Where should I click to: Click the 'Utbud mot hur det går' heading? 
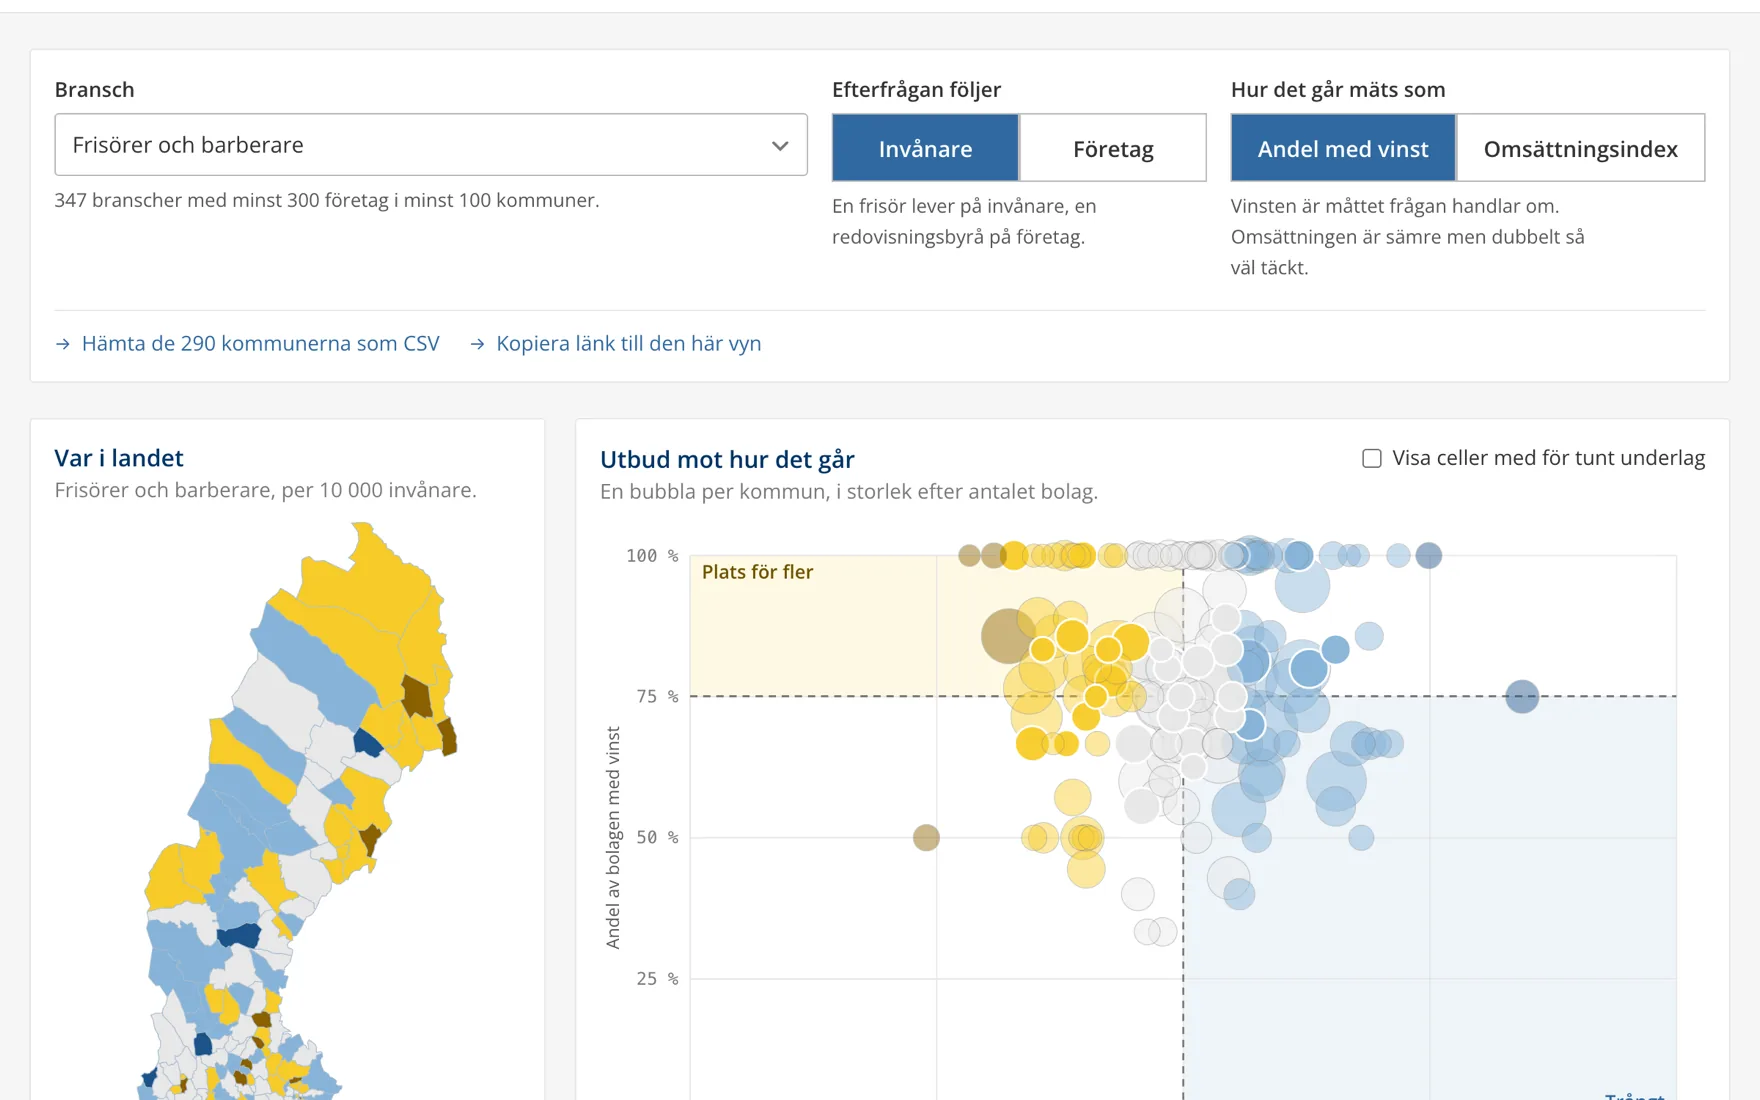(x=727, y=459)
